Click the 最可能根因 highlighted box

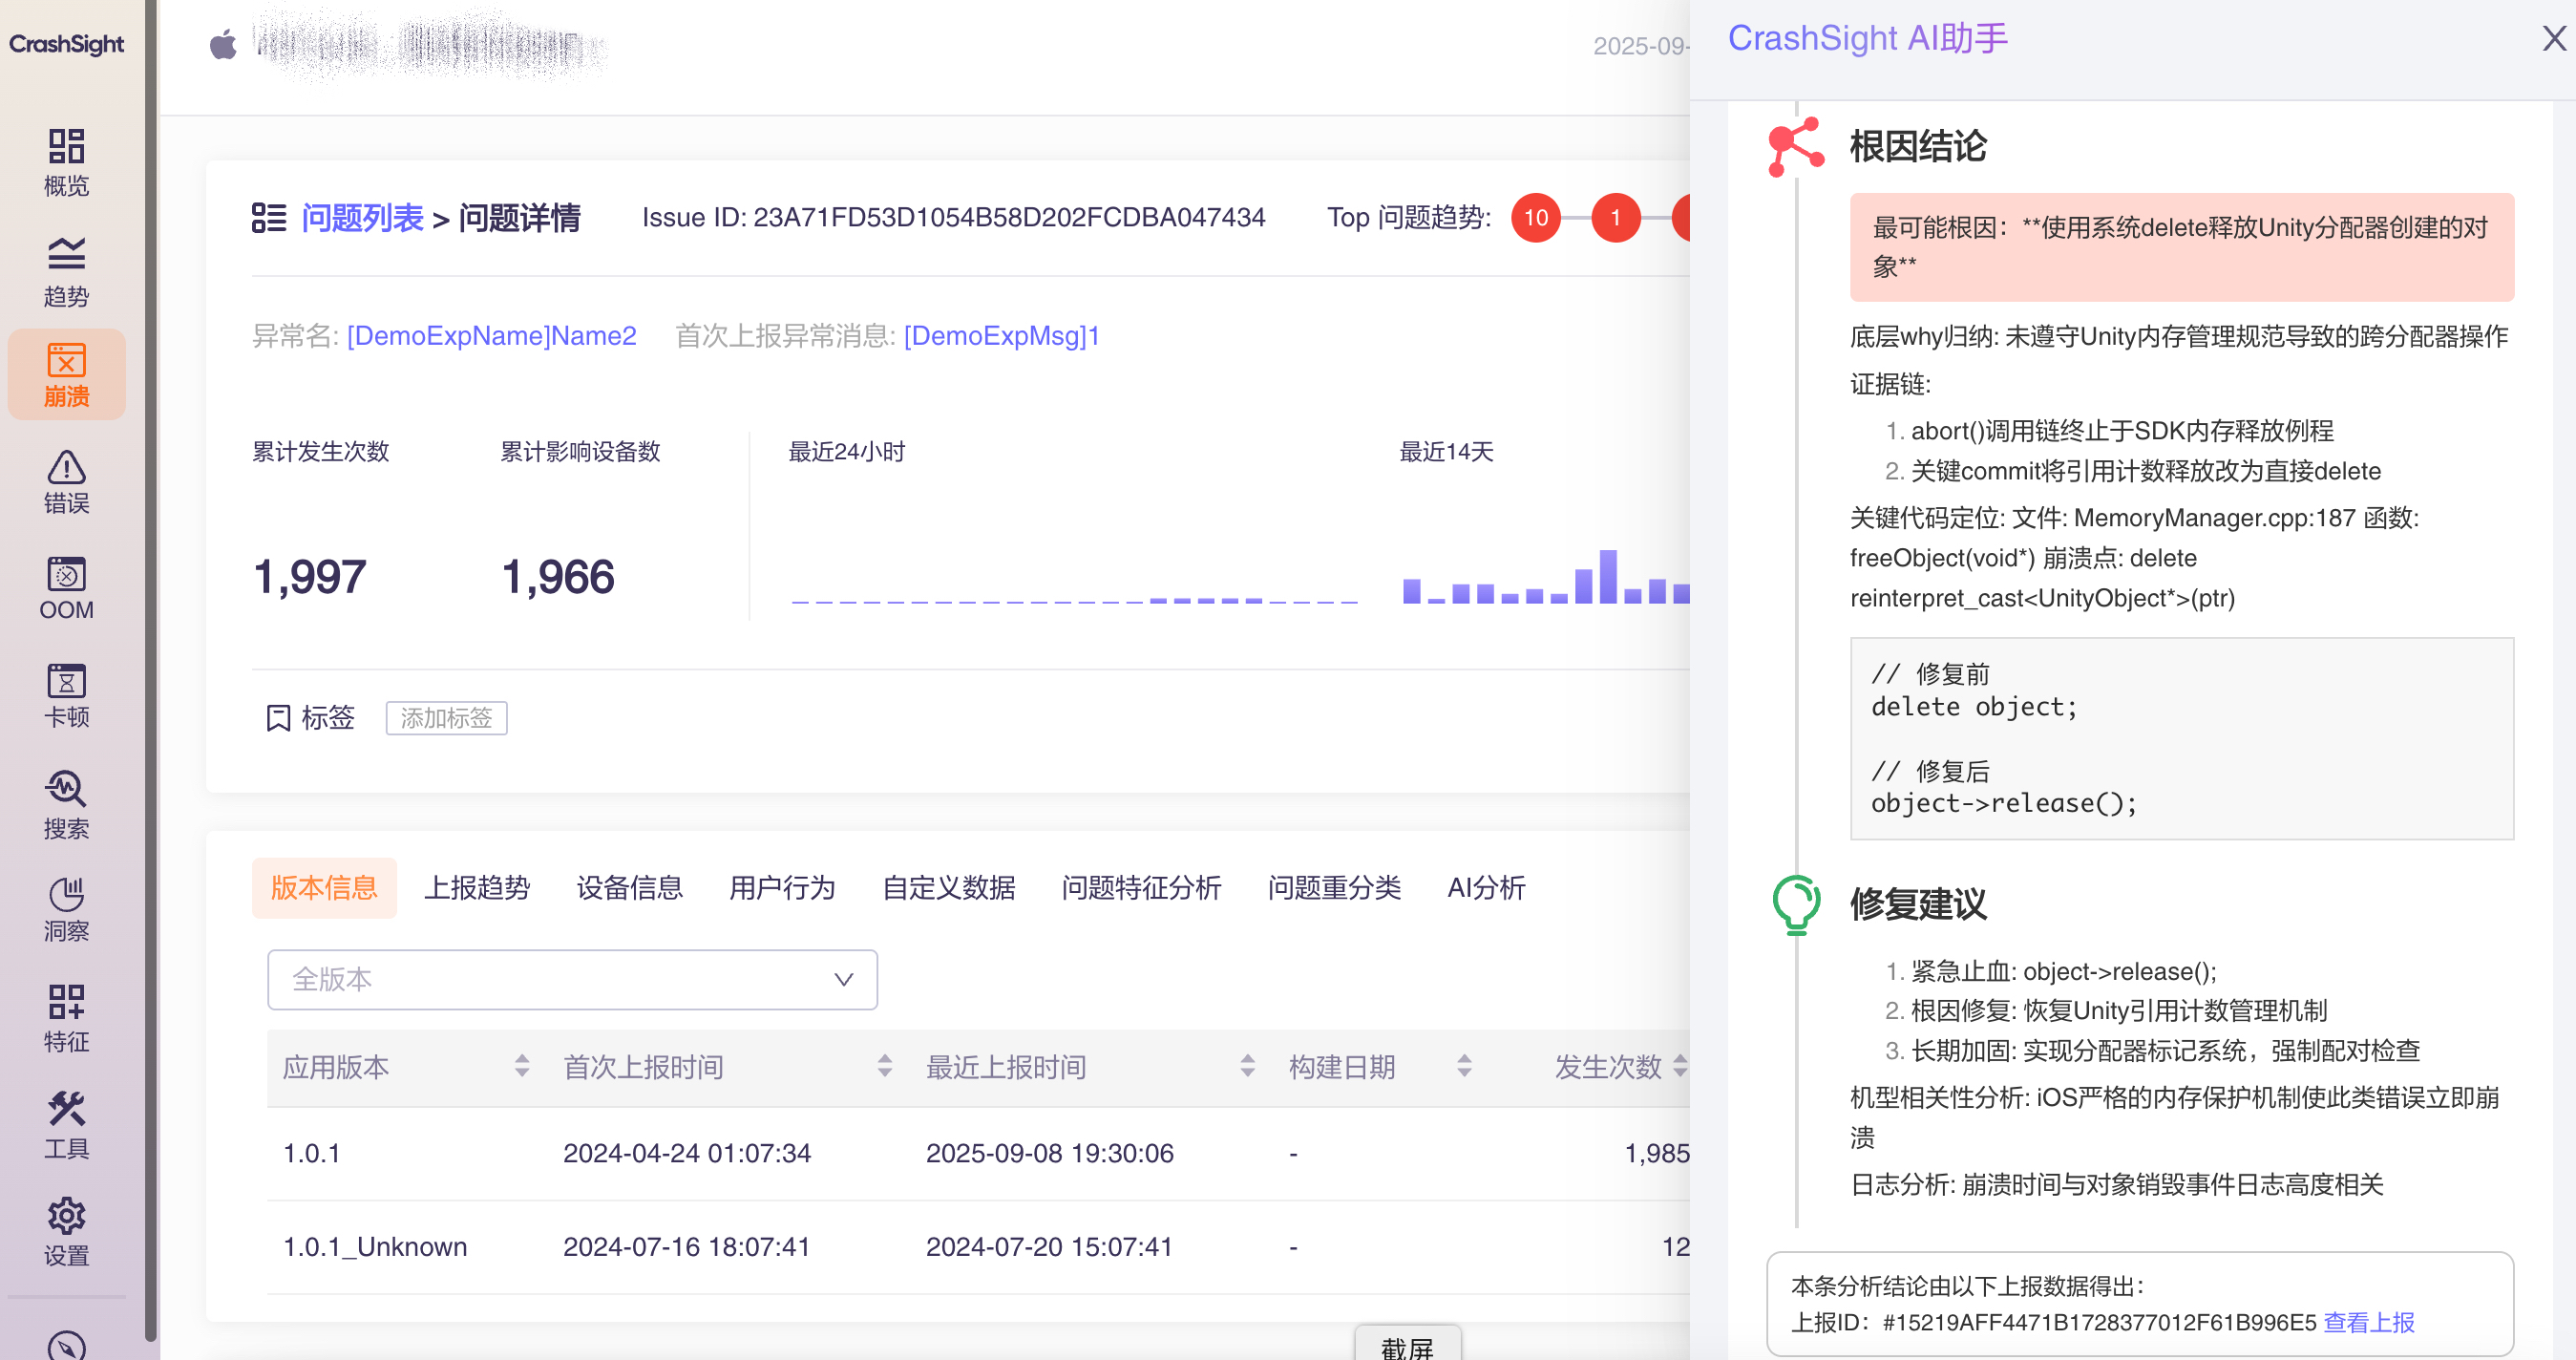(x=2181, y=247)
